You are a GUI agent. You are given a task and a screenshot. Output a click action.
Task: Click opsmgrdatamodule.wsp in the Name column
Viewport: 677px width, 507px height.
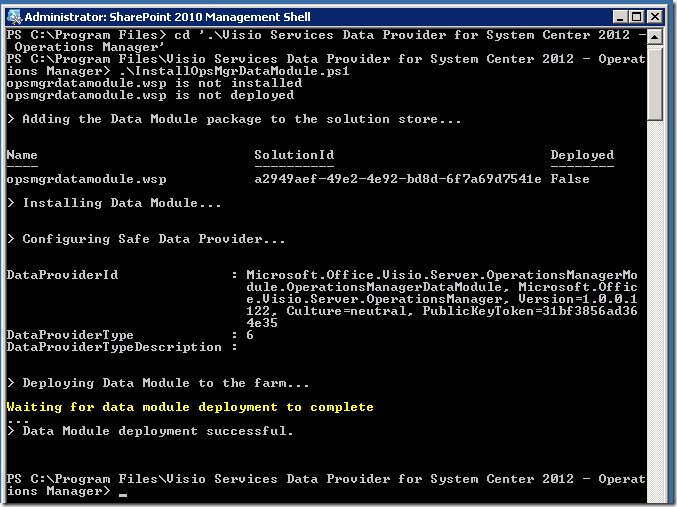click(x=86, y=179)
